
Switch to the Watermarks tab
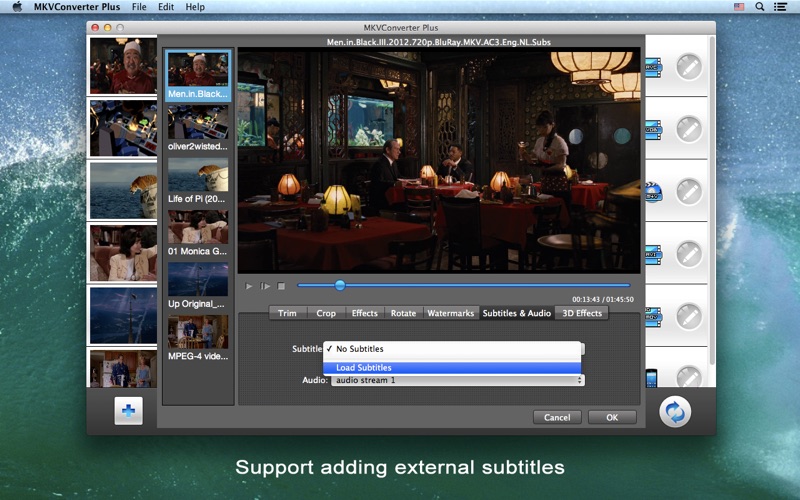tap(451, 313)
